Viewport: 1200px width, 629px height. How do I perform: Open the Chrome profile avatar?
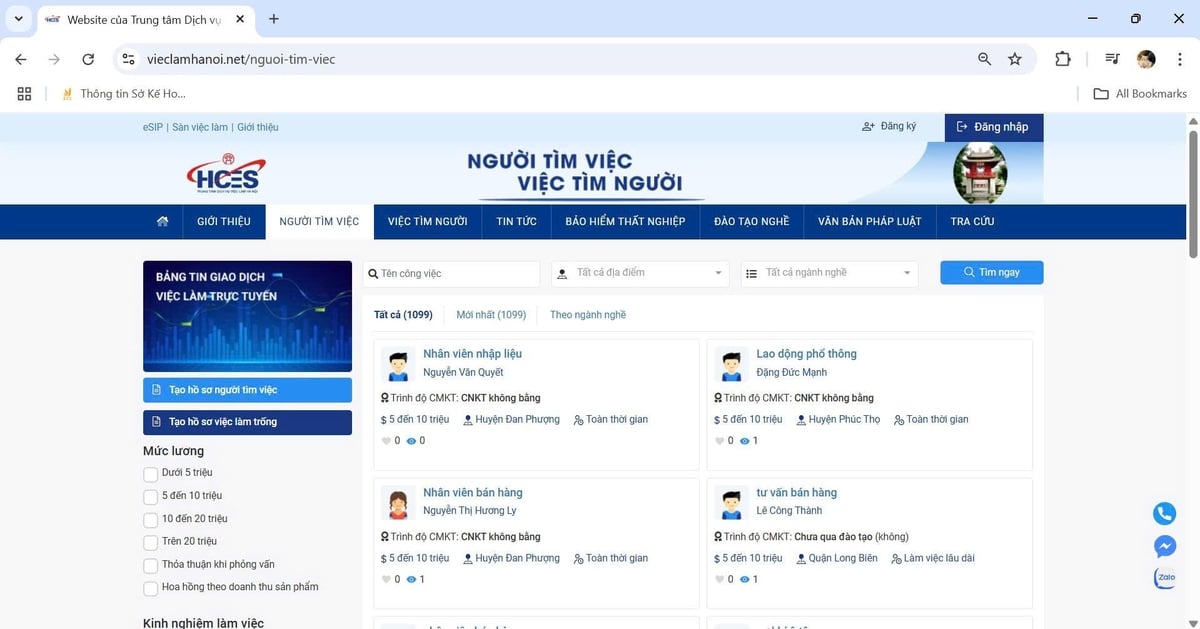coord(1146,59)
